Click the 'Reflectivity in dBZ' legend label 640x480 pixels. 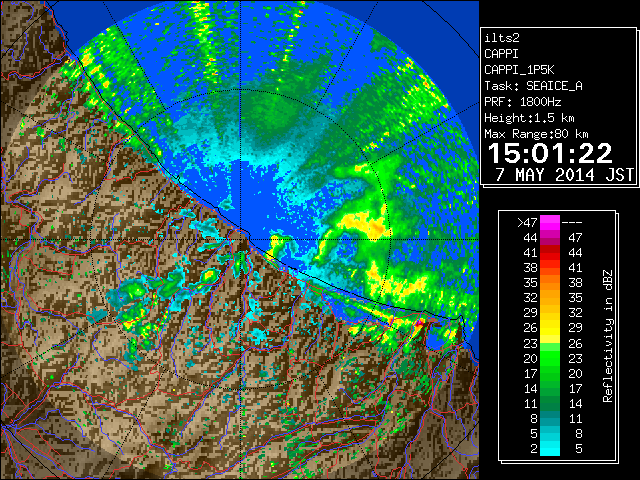point(608,336)
